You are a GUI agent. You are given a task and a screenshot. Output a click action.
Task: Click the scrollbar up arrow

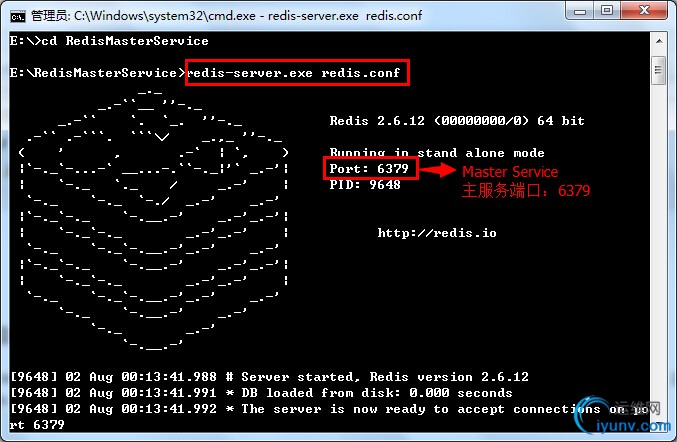[x=659, y=41]
